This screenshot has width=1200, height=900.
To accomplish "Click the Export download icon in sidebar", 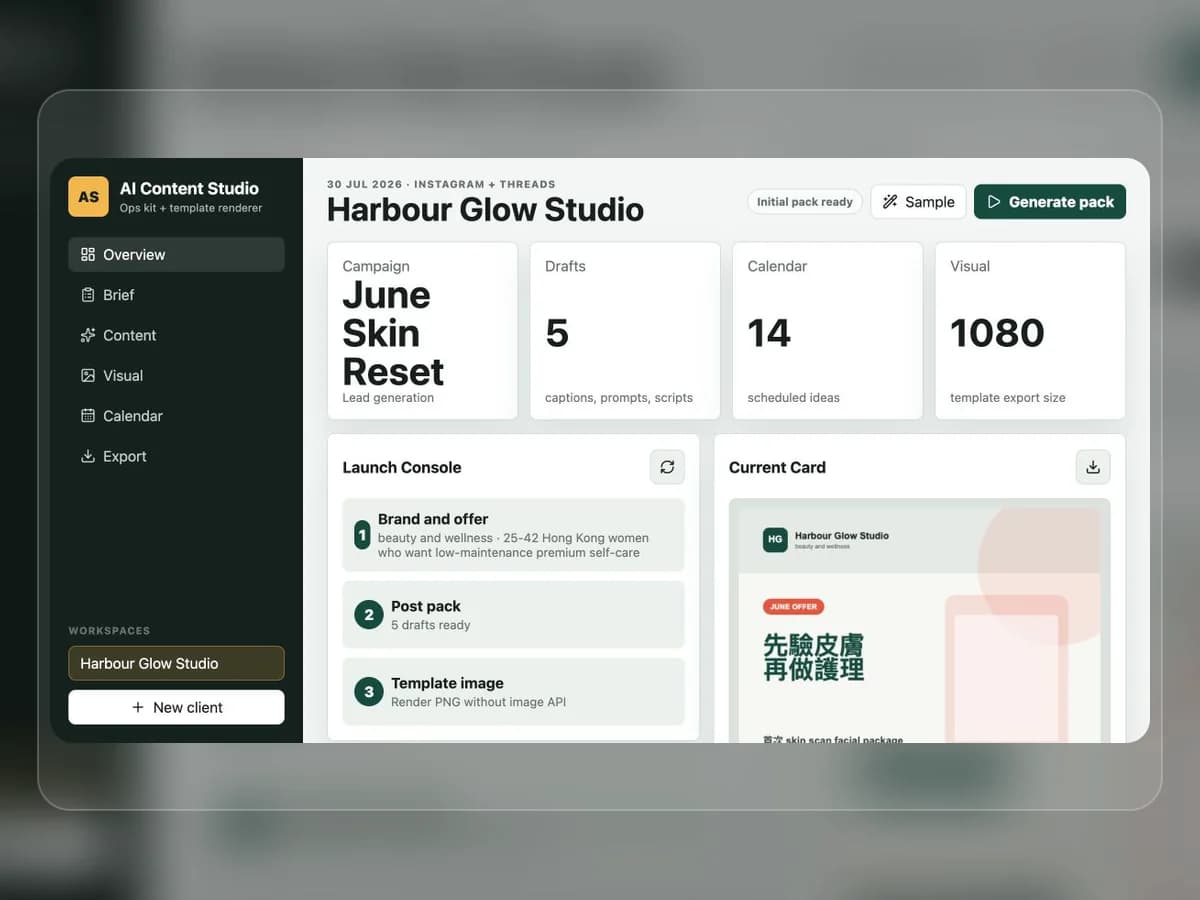I will (x=88, y=456).
